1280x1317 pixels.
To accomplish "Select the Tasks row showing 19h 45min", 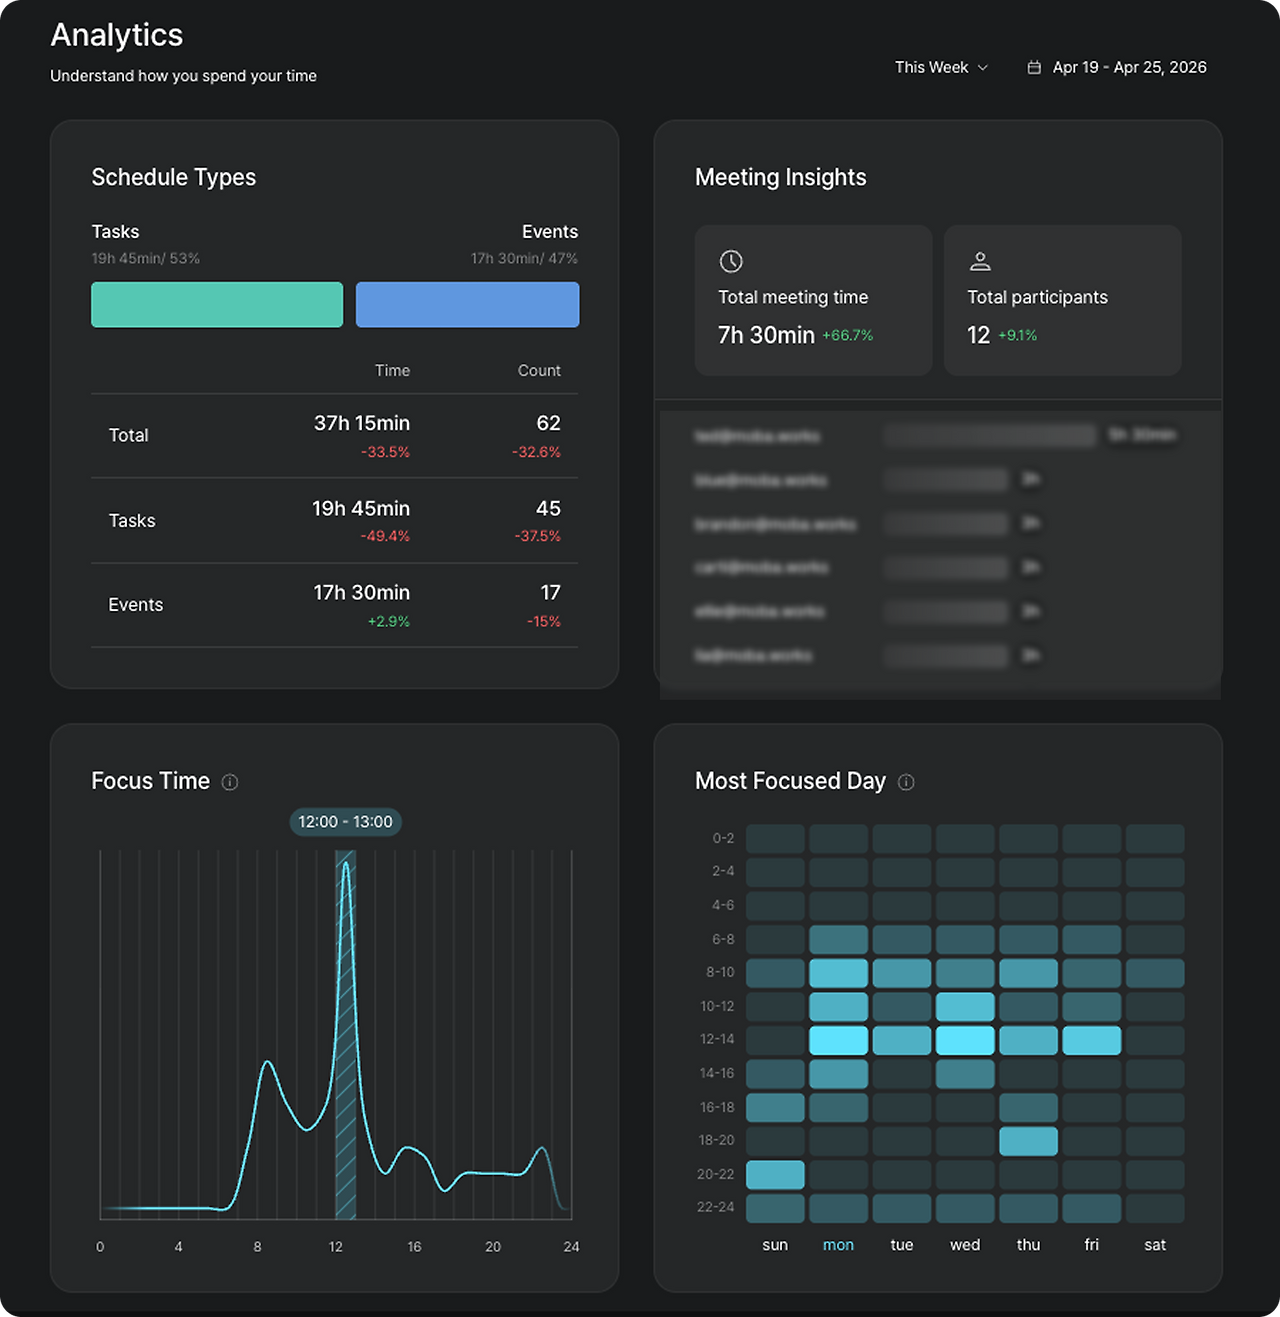I will [x=335, y=521].
